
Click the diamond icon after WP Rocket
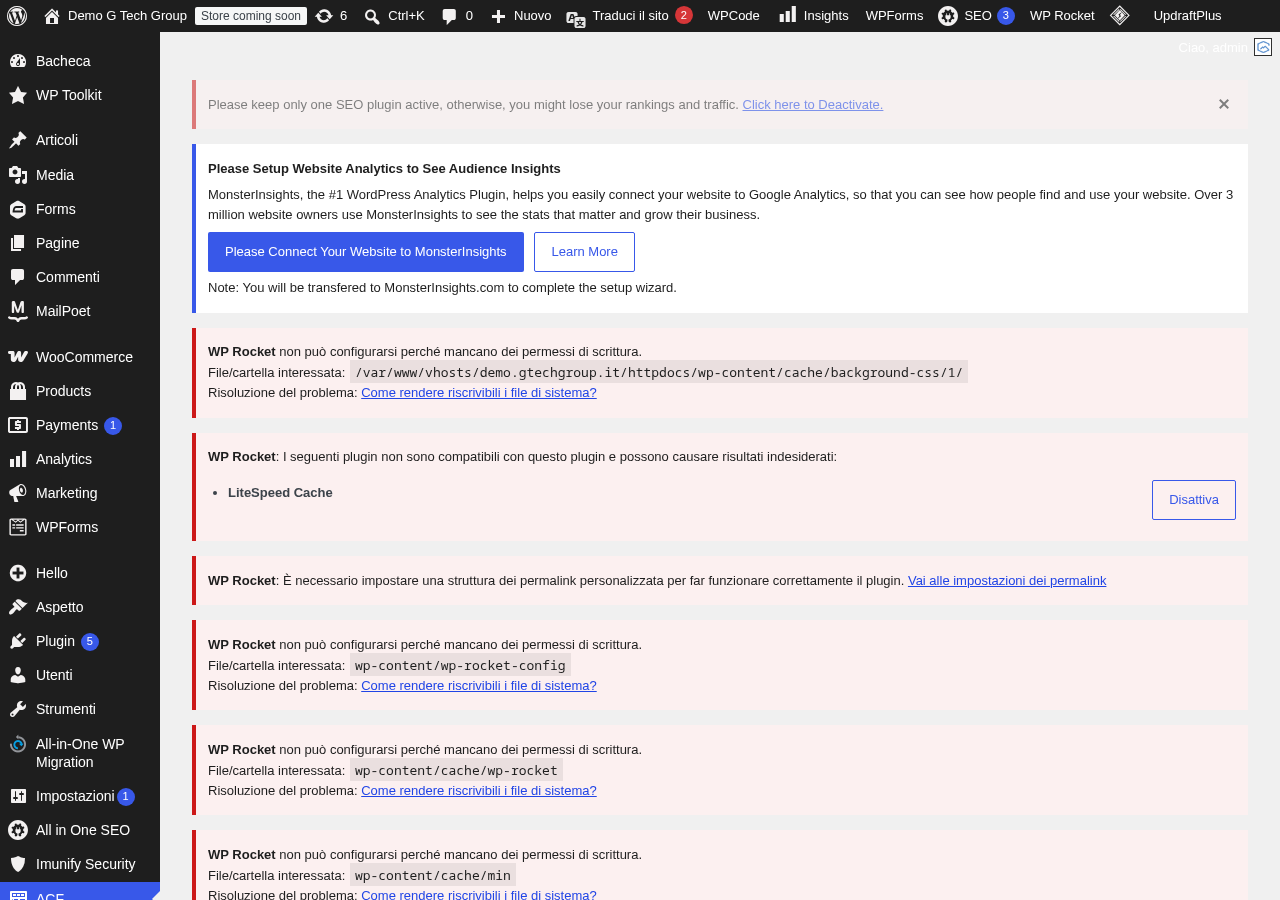1120,15
